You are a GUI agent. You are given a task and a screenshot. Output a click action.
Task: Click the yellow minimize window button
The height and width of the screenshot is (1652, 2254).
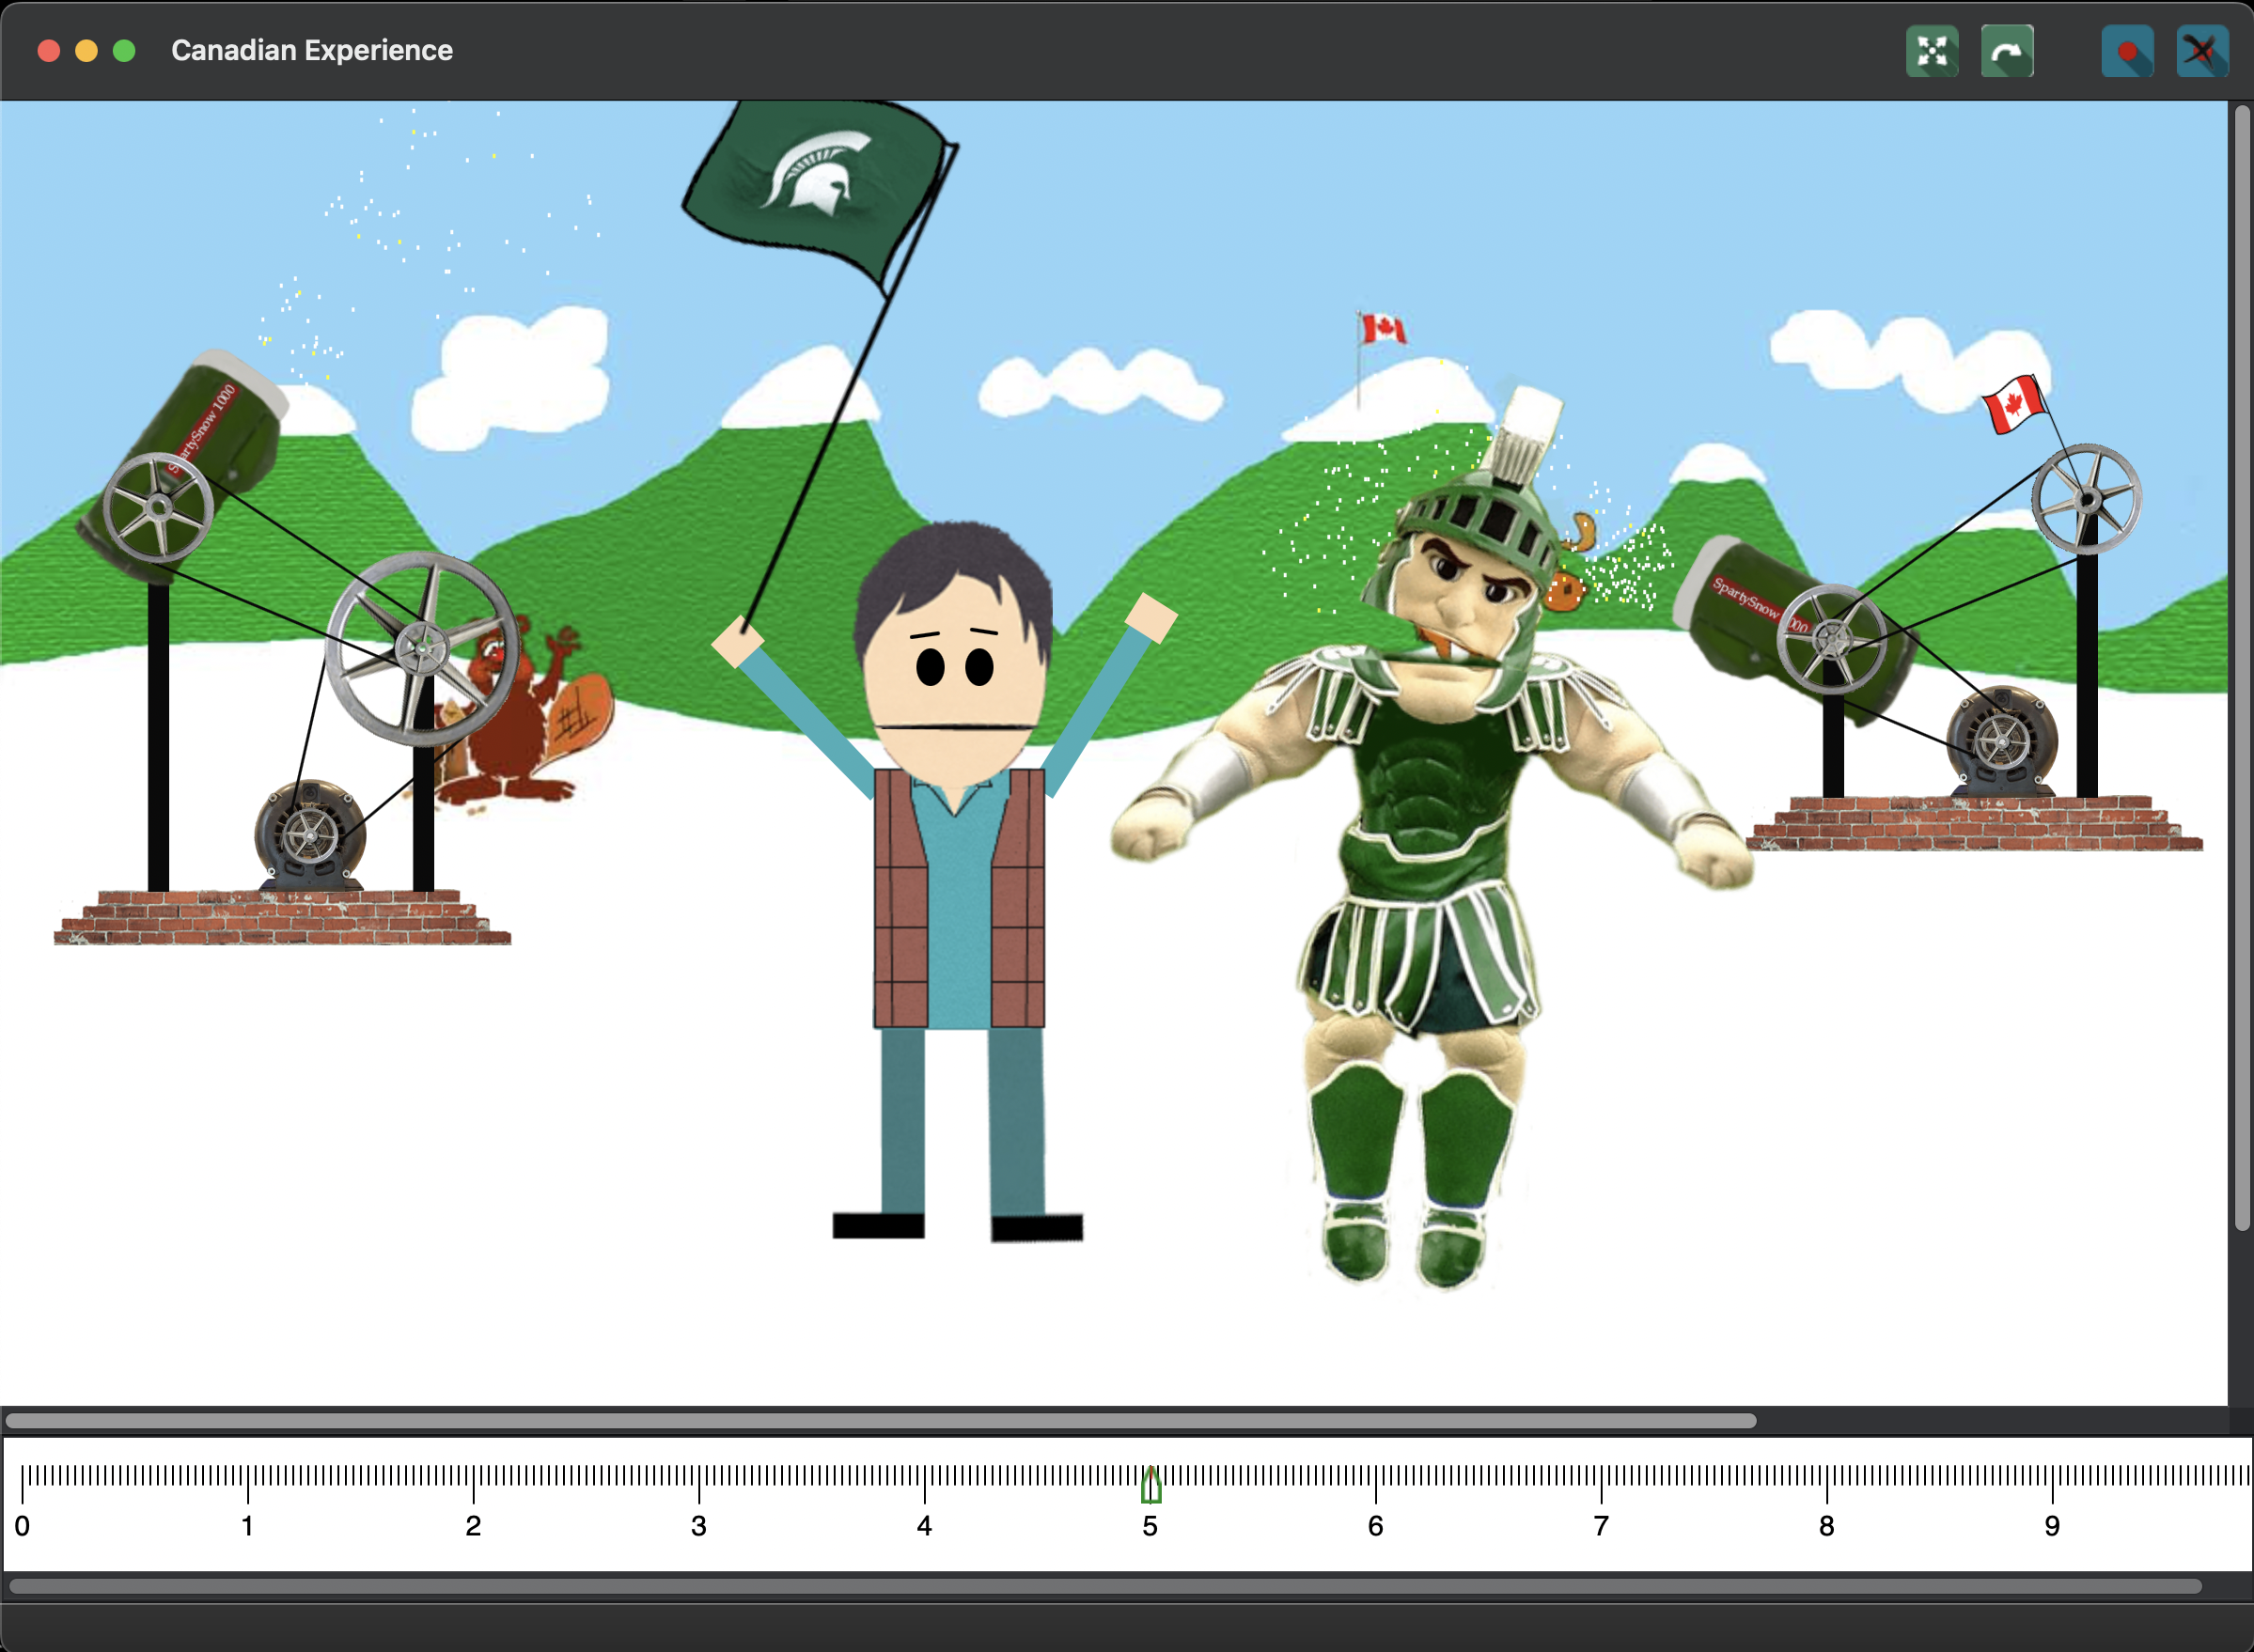point(86,51)
